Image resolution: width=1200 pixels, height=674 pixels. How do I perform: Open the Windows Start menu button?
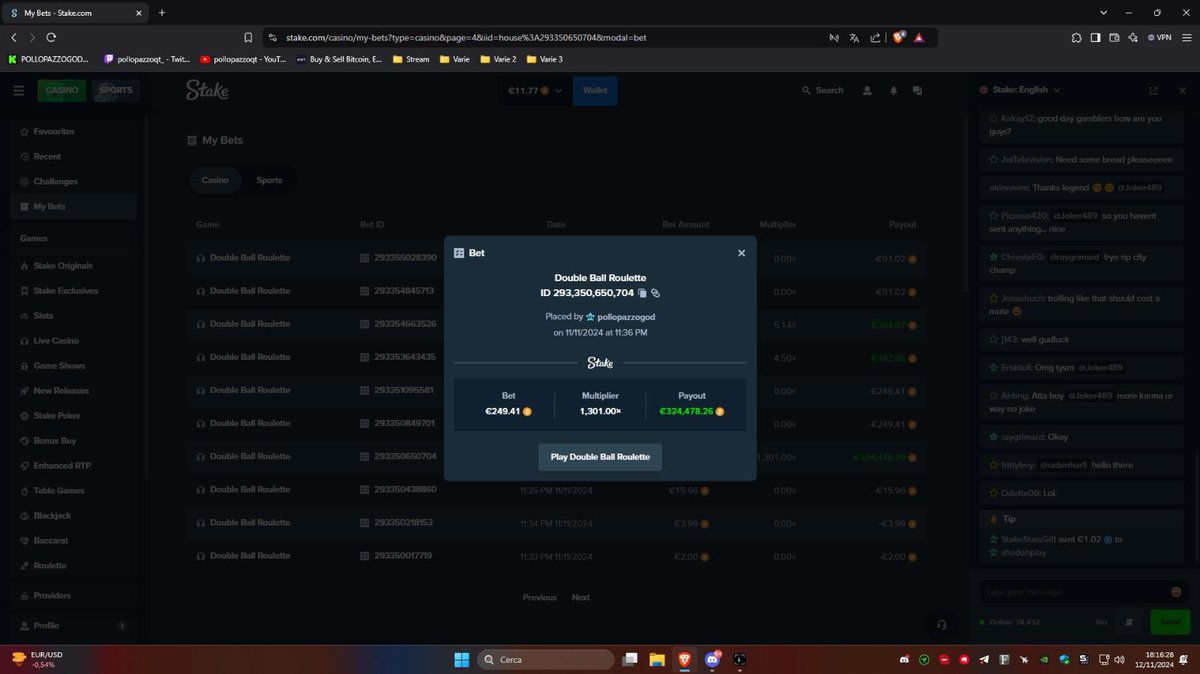coord(462,659)
